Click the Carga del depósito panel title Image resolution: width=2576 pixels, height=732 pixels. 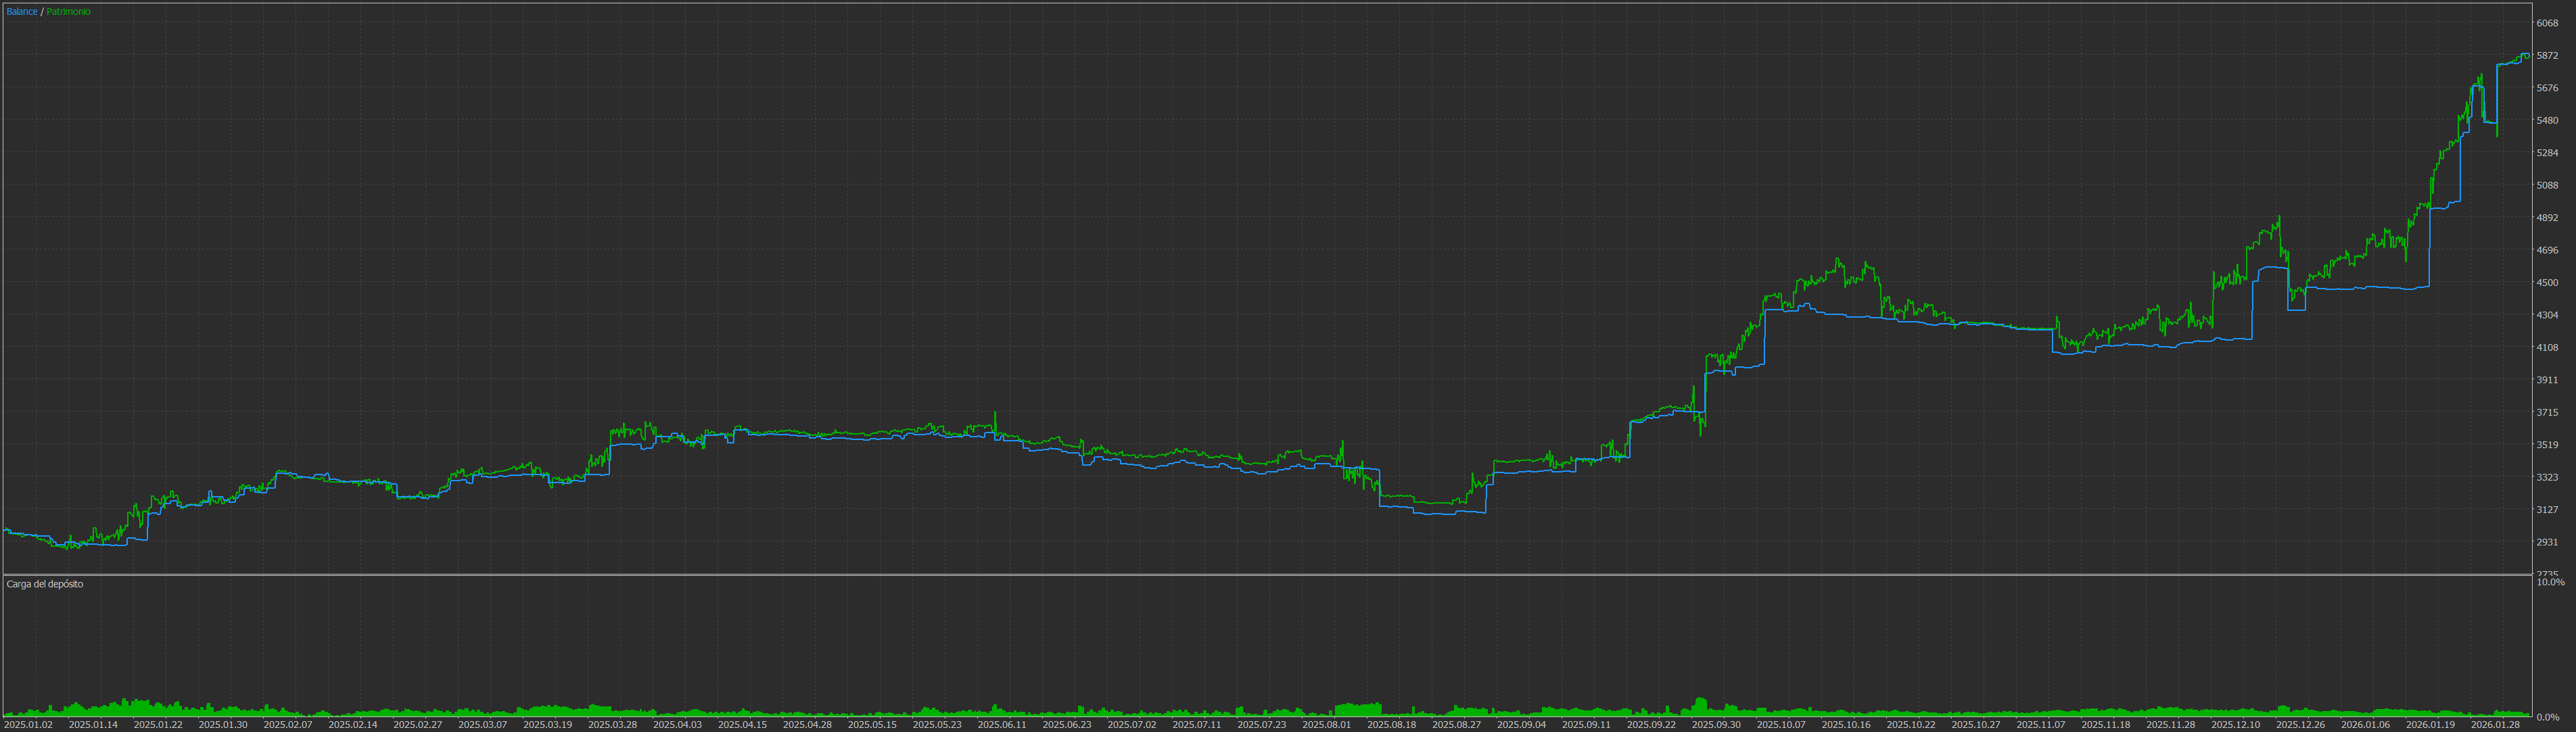click(x=45, y=584)
